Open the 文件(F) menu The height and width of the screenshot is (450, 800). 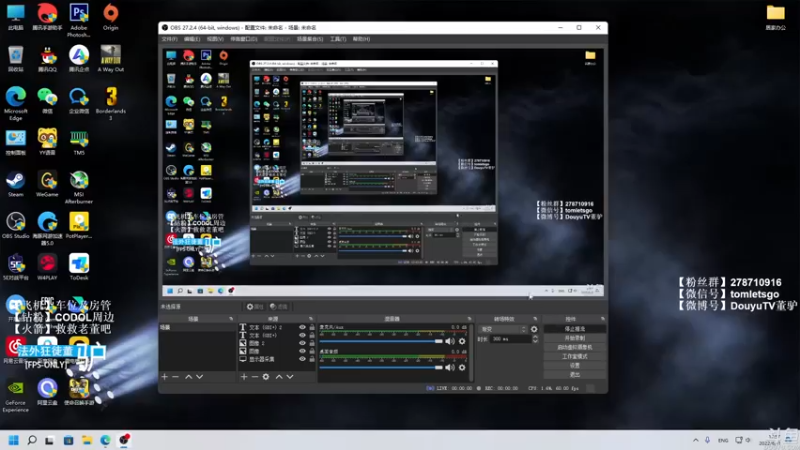(x=169, y=39)
